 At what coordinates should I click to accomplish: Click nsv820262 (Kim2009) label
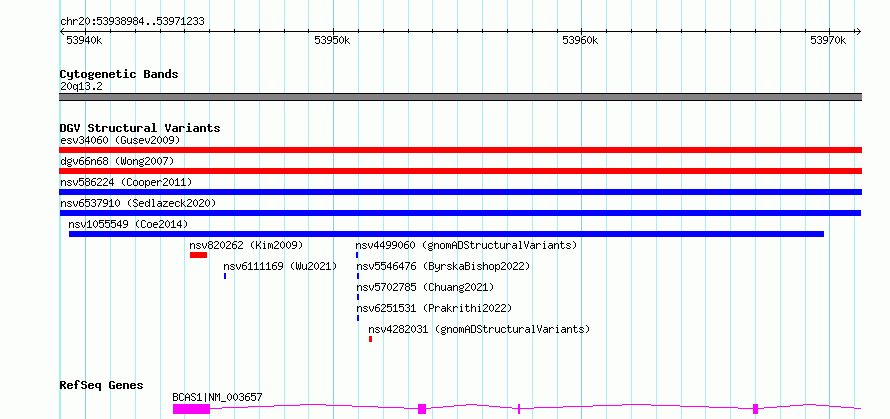[x=246, y=245]
